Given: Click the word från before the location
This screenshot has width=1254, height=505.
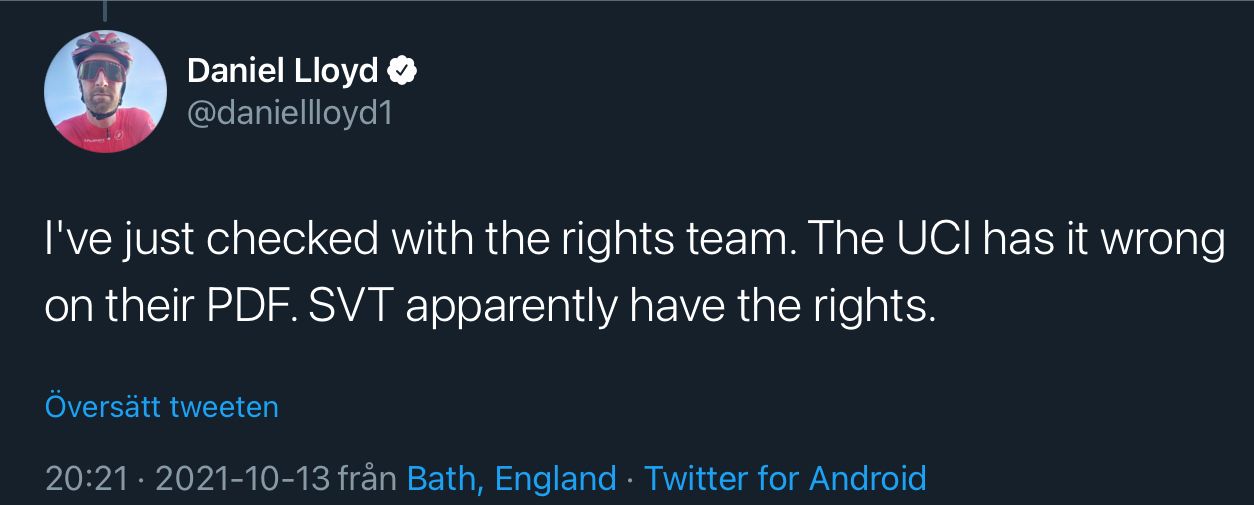Looking at the screenshot, I should [x=367, y=478].
